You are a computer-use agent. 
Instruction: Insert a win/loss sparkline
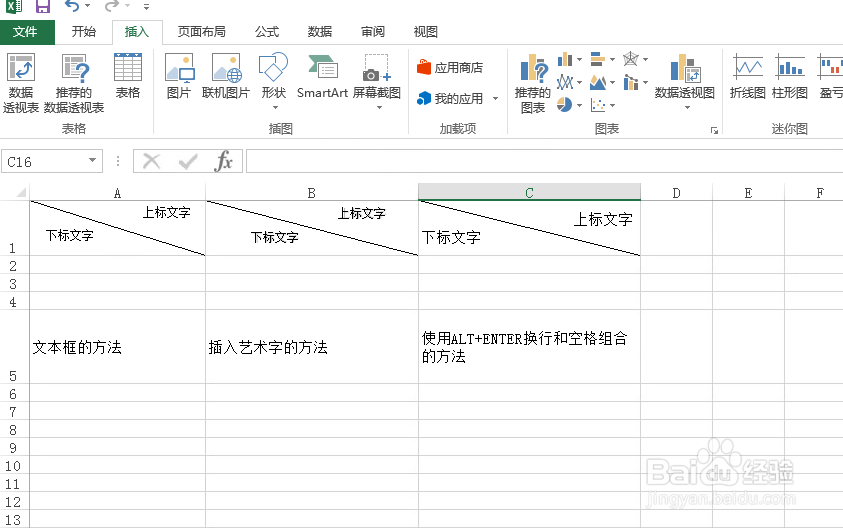[830, 76]
